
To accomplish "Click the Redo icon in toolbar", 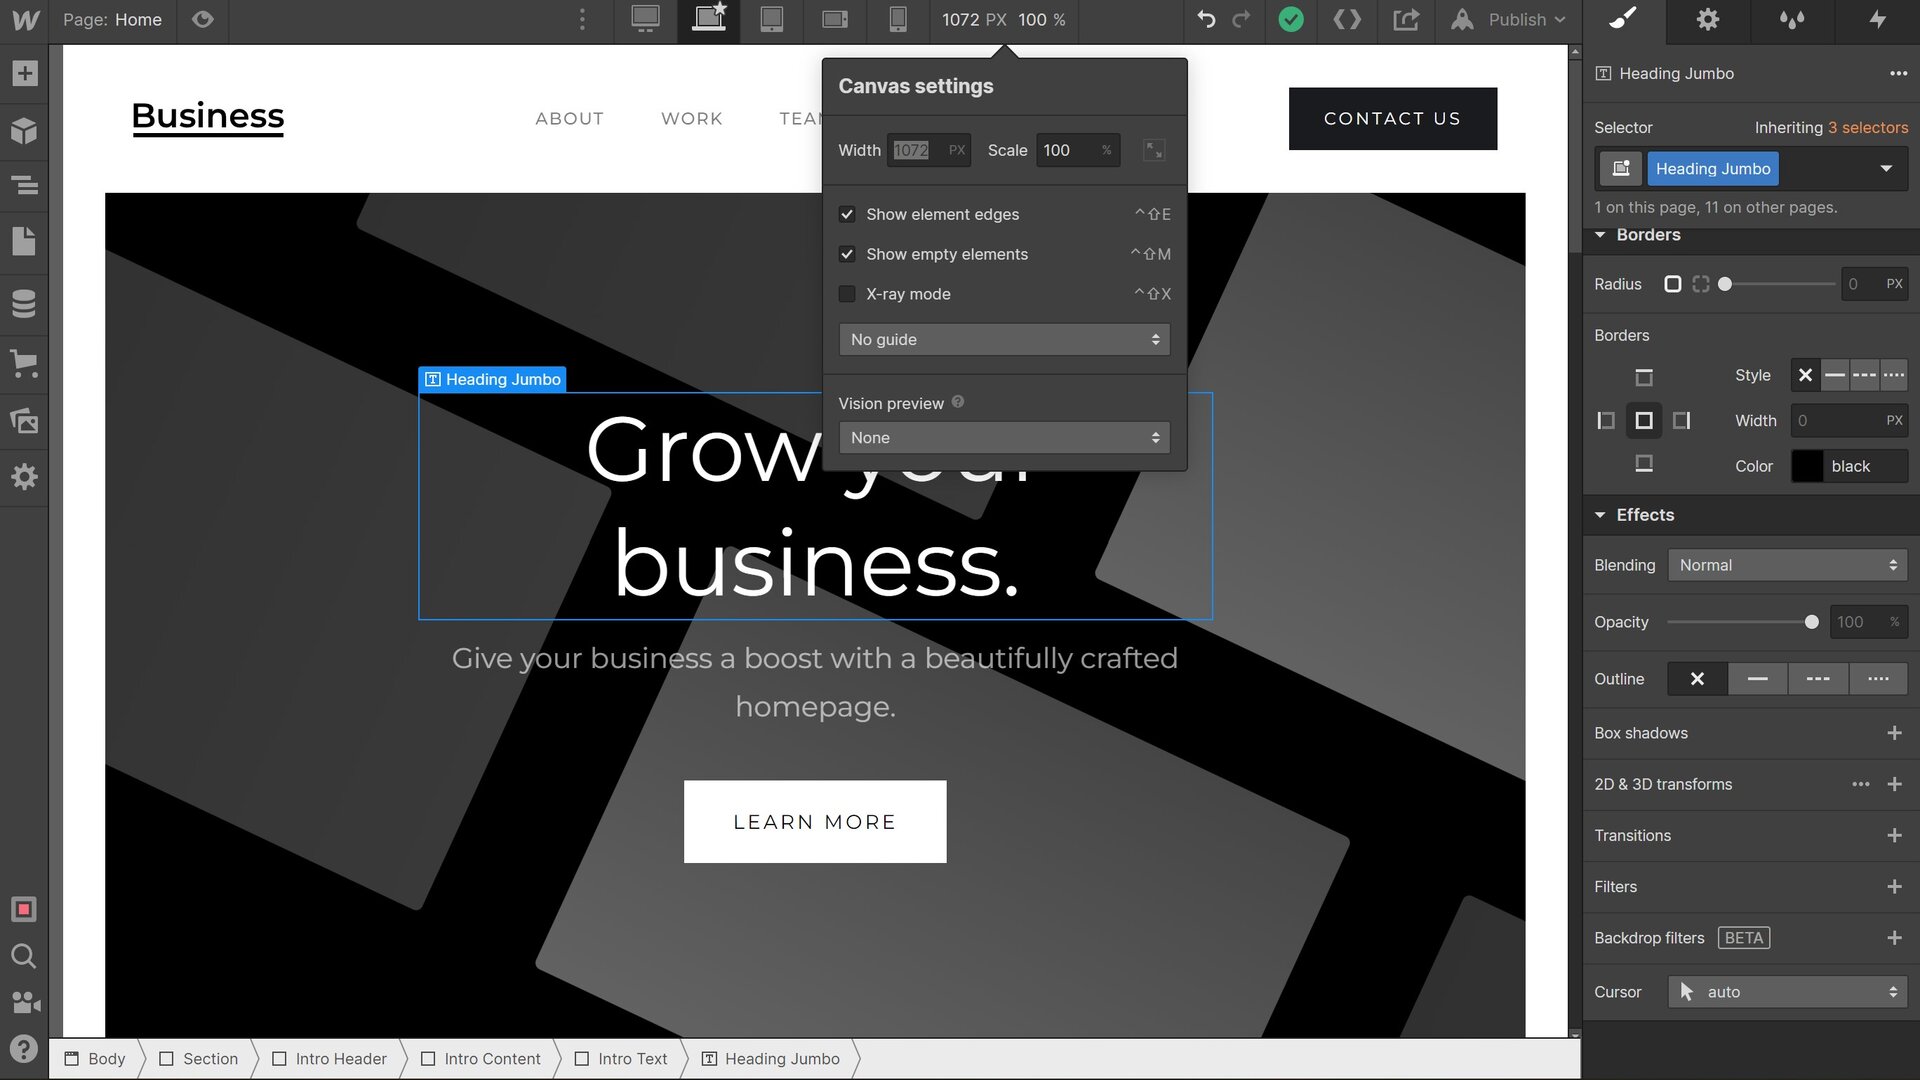I will (x=1240, y=20).
